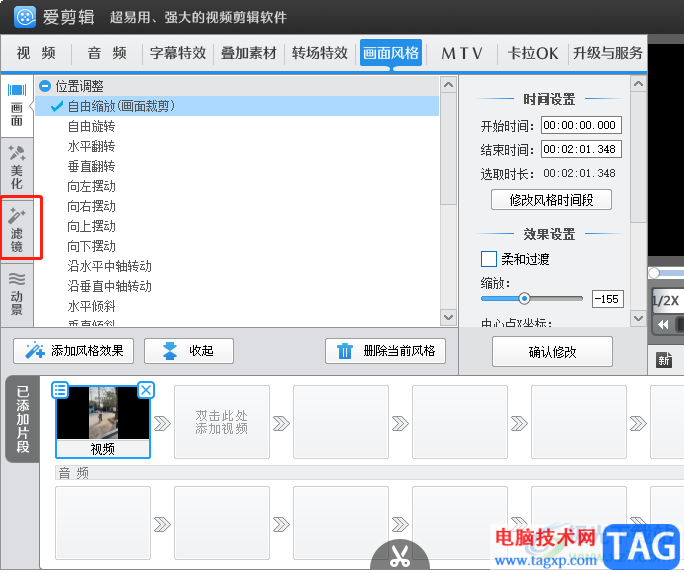Click 删除当前风格 button
Screen dimensions: 684x573
tap(385, 351)
